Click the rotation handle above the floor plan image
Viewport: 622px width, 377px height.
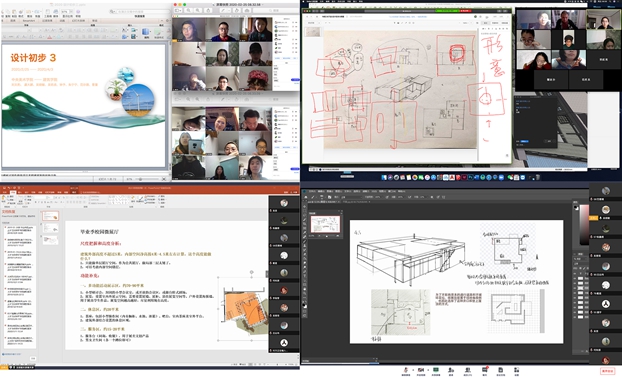tap(251, 272)
